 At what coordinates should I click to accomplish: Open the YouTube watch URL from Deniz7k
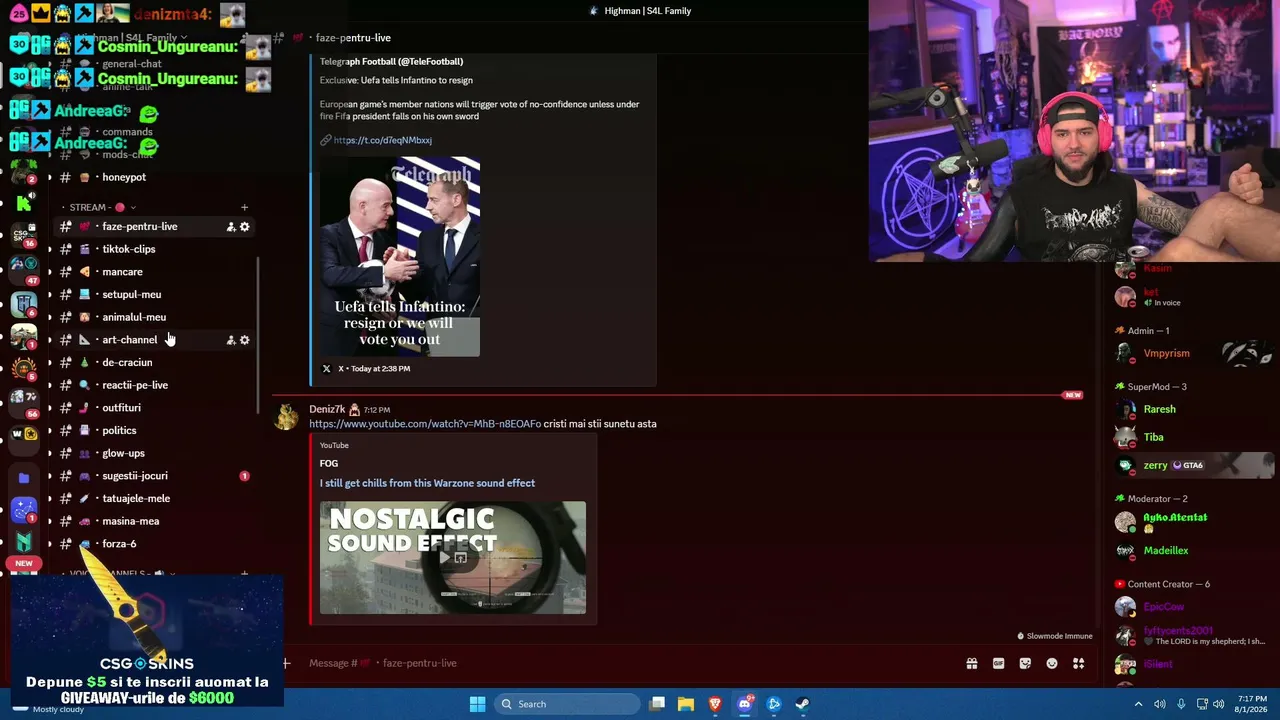click(x=425, y=424)
